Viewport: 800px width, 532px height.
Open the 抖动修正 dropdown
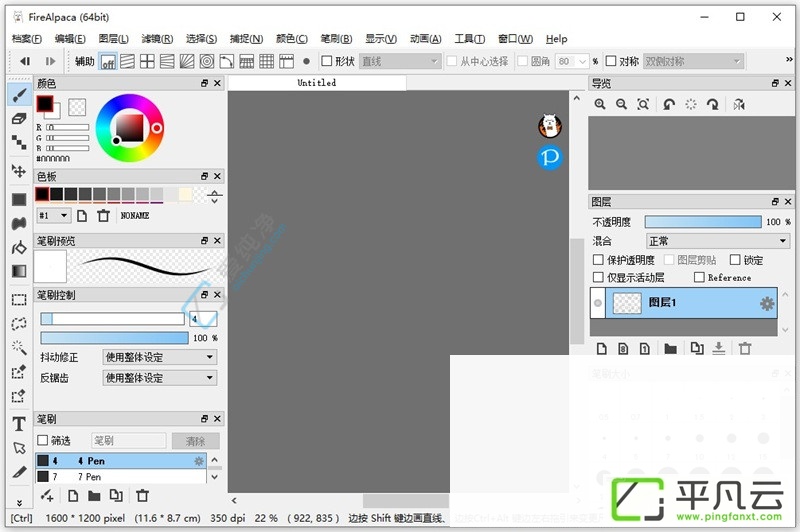point(160,357)
